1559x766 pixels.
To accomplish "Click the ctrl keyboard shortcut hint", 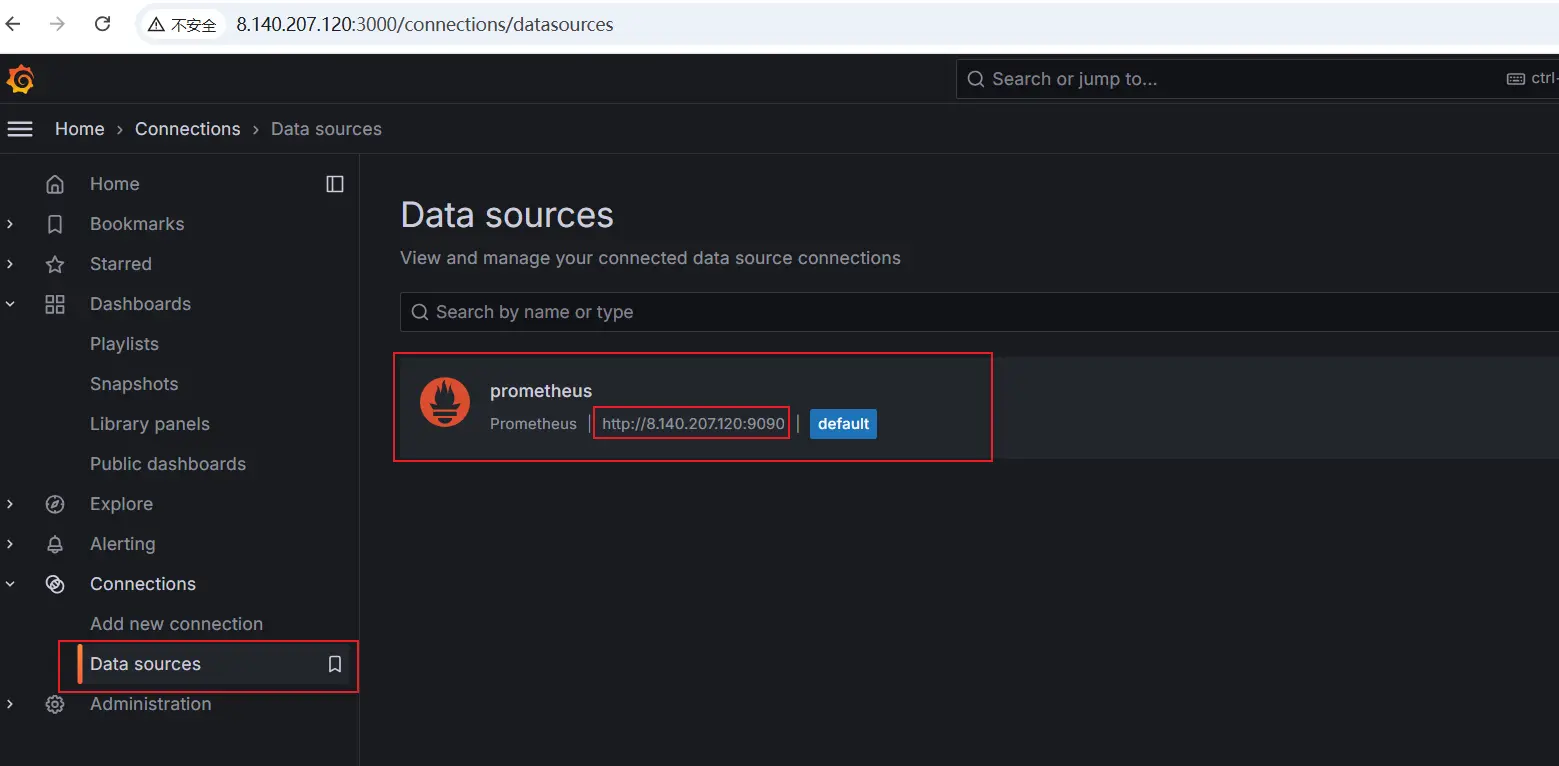I will (1532, 79).
